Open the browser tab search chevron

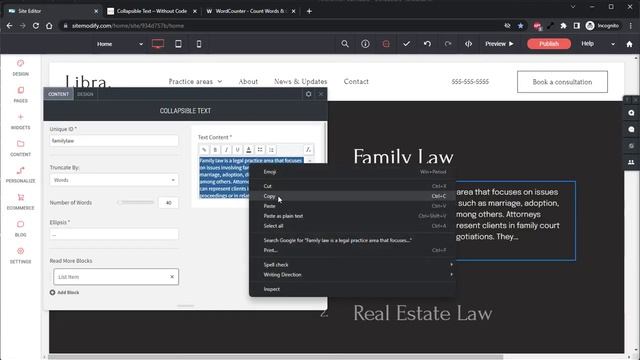click(x=573, y=7)
